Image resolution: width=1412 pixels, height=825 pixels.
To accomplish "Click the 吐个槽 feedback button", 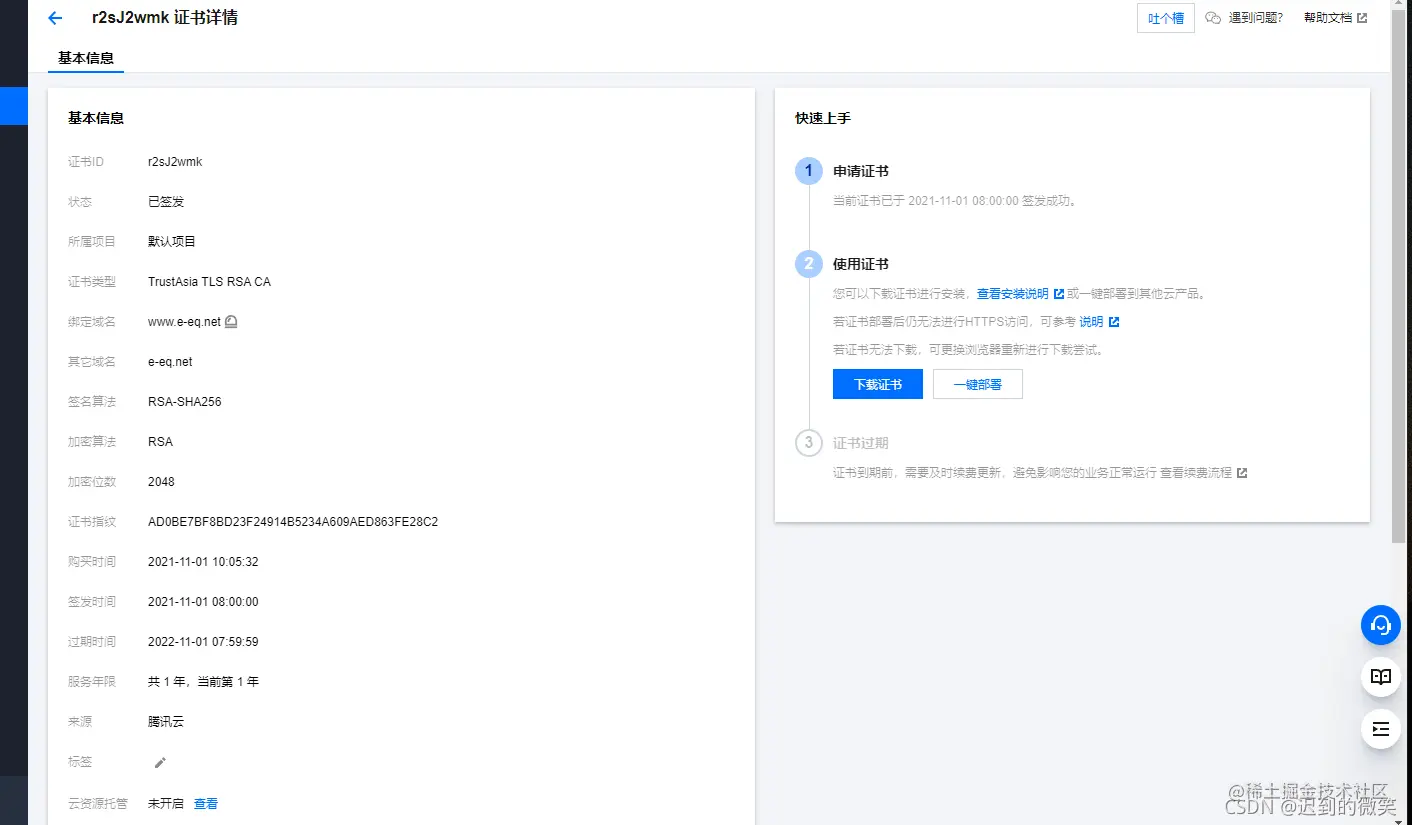I will 1166,18.
